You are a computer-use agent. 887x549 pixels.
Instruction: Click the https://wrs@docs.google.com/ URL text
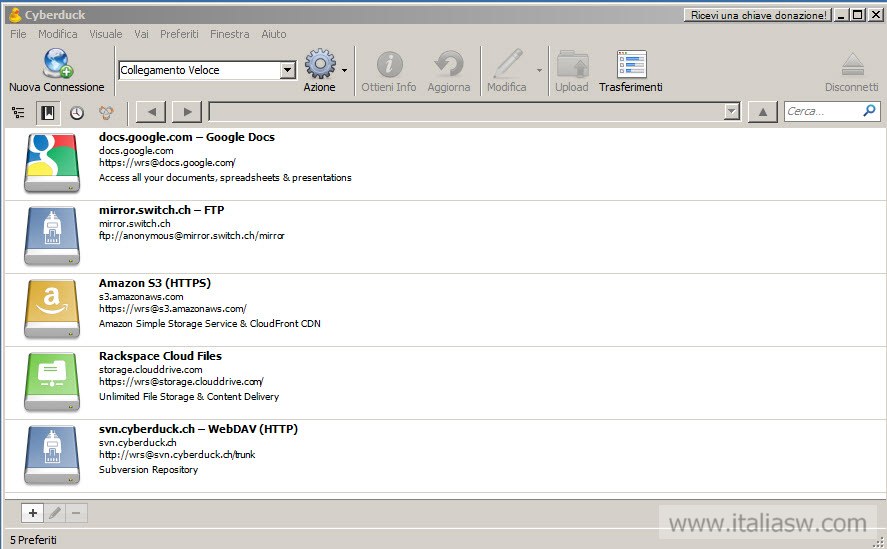pos(167,163)
